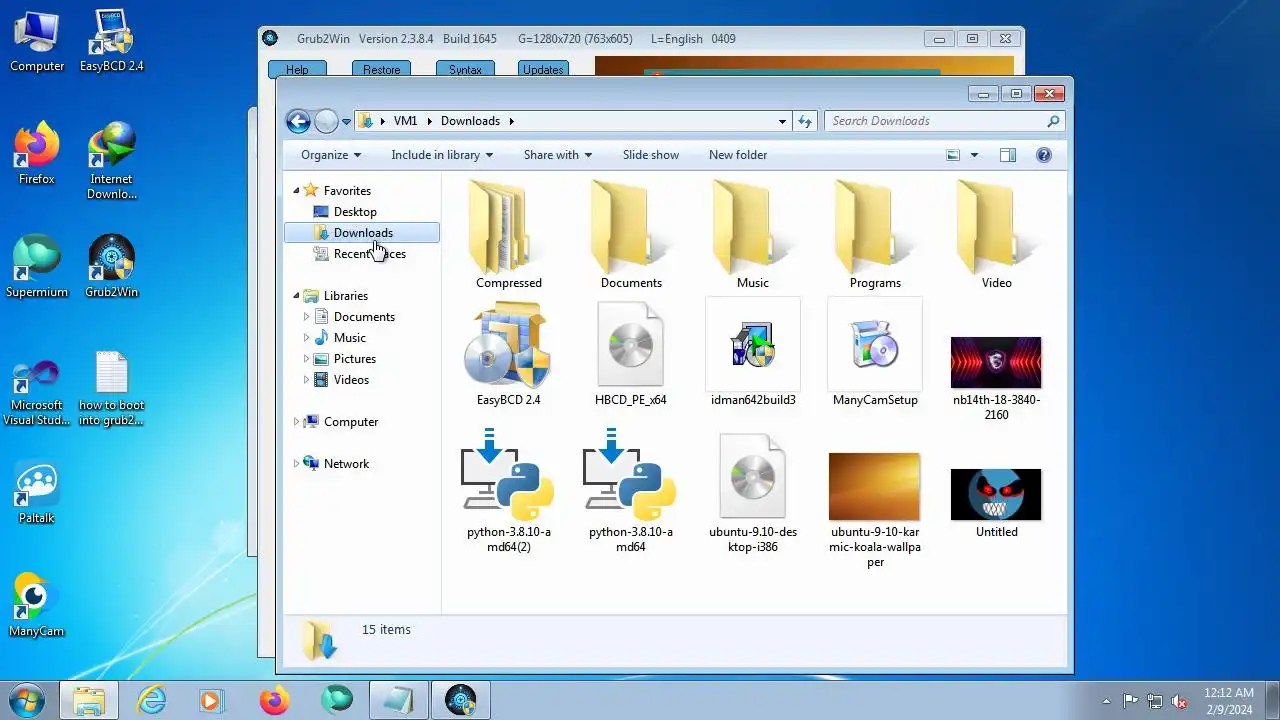
Task: Click VM1 in the address breadcrumb
Action: click(405, 121)
